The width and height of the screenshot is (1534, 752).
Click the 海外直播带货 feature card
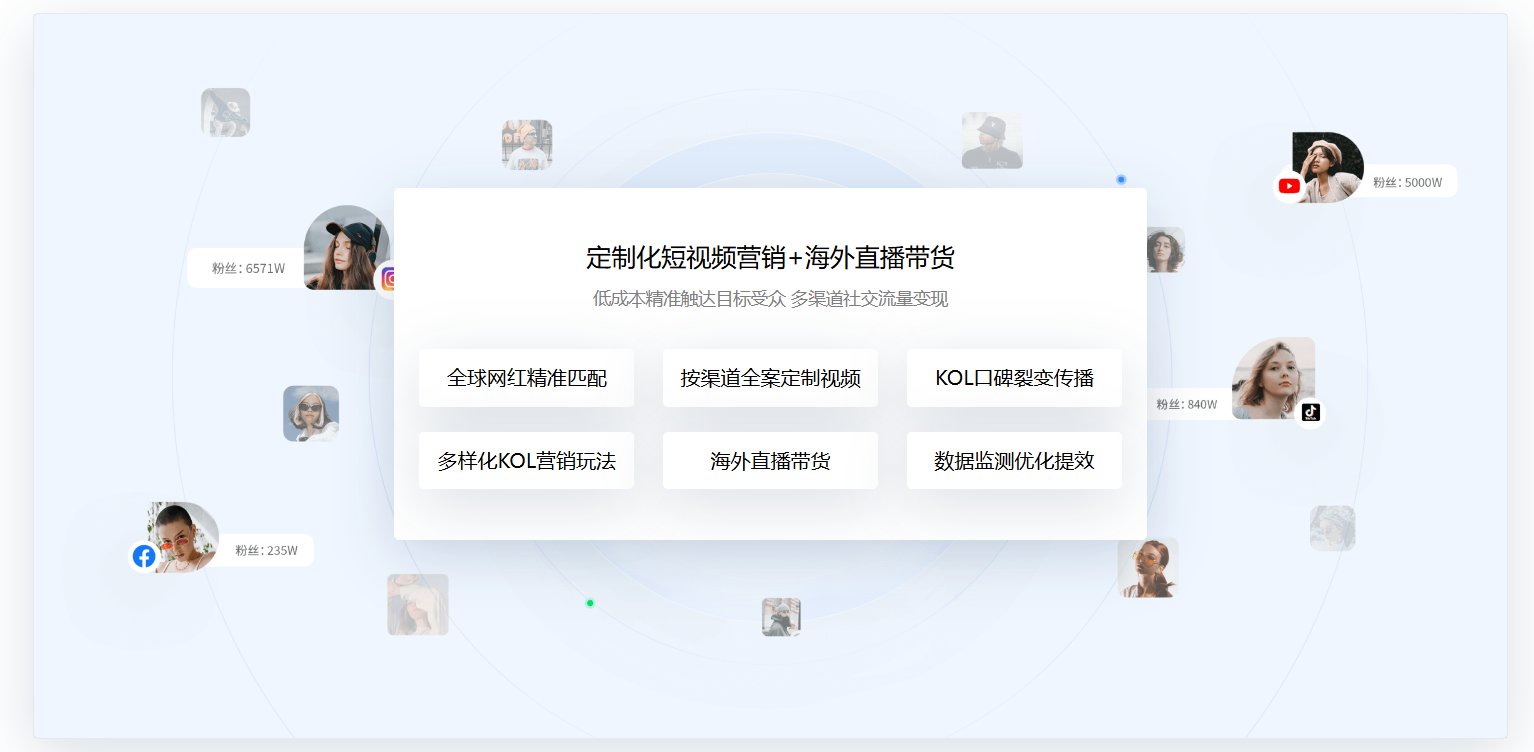pos(770,461)
